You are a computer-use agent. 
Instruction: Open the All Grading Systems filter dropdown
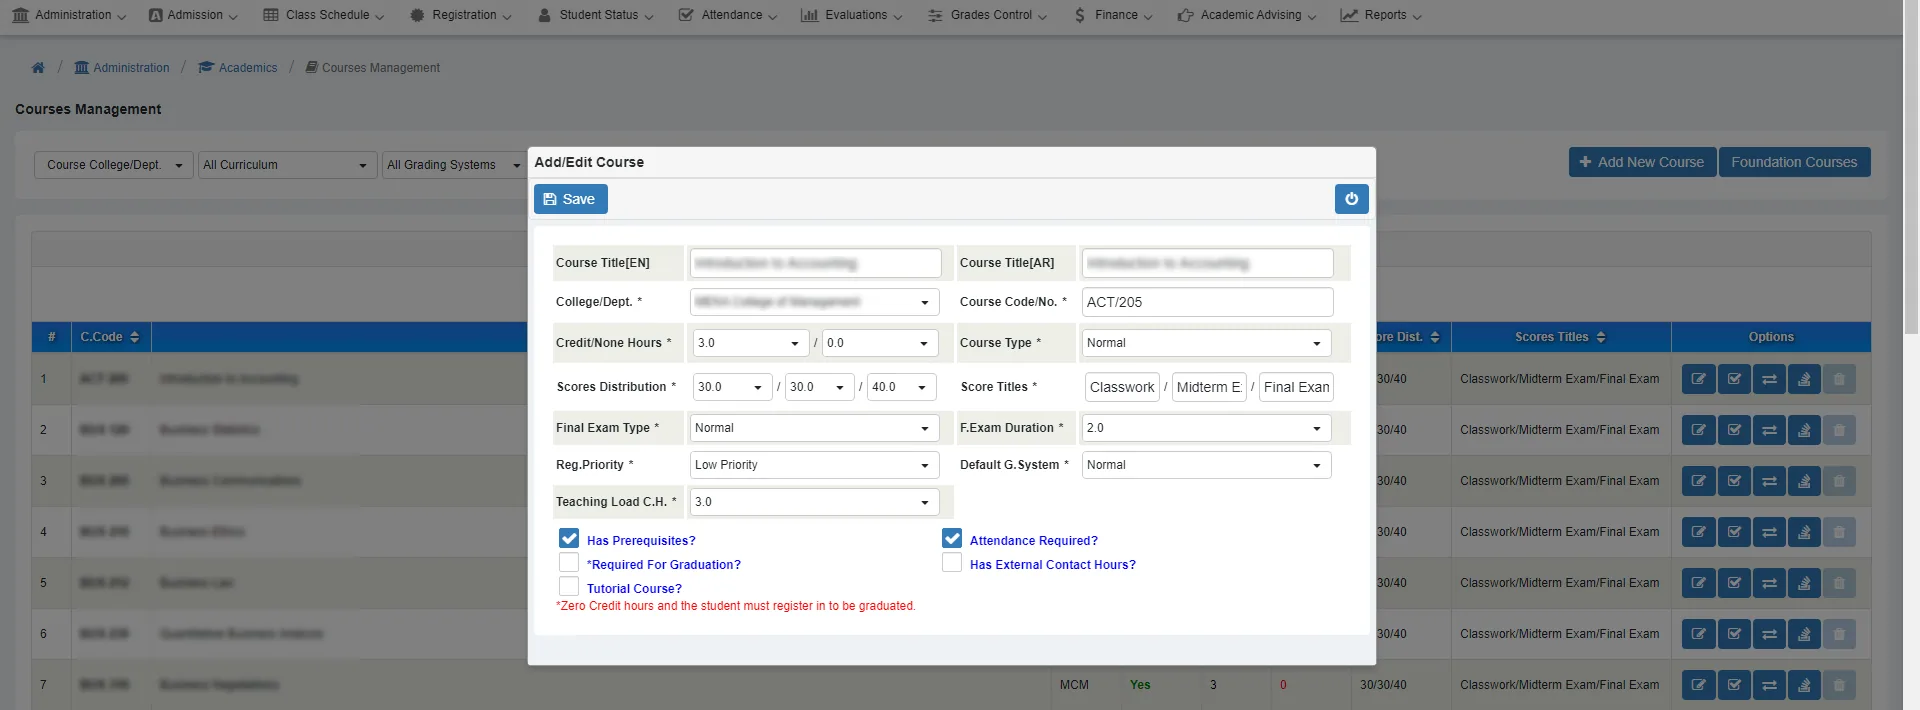click(454, 165)
